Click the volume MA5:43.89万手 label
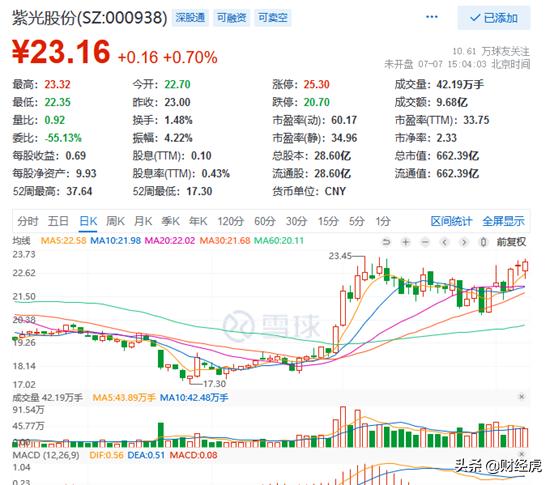 pyautogui.click(x=124, y=398)
